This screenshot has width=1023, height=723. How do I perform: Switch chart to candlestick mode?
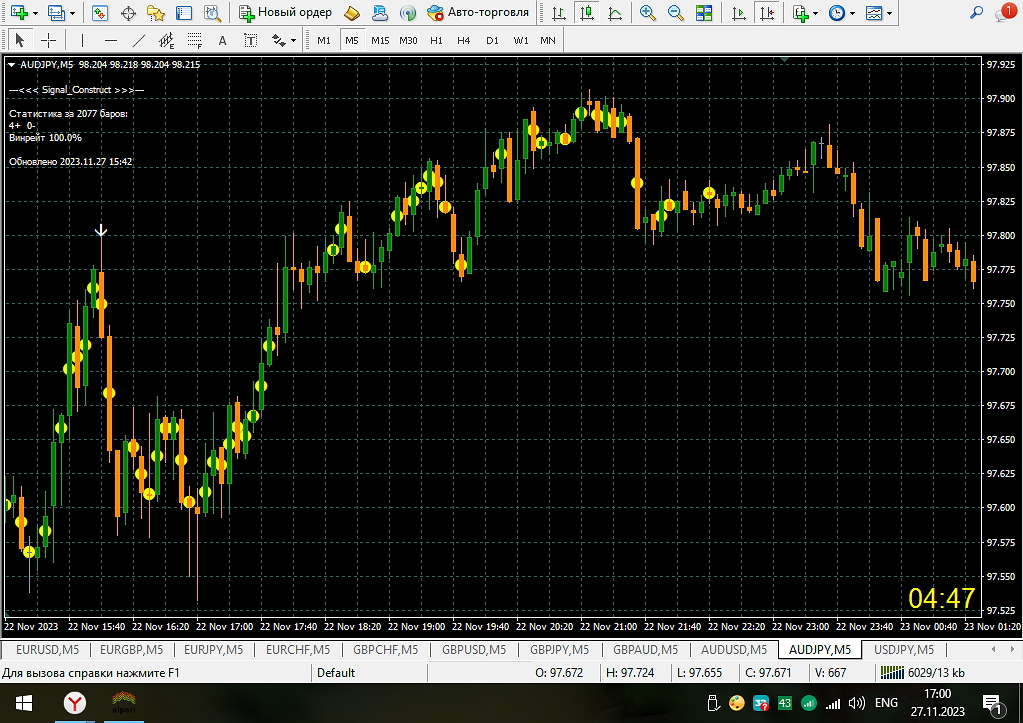(587, 12)
